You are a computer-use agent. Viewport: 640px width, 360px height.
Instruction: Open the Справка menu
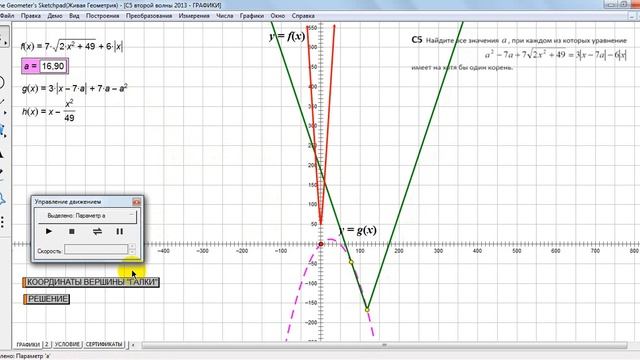click(x=303, y=16)
